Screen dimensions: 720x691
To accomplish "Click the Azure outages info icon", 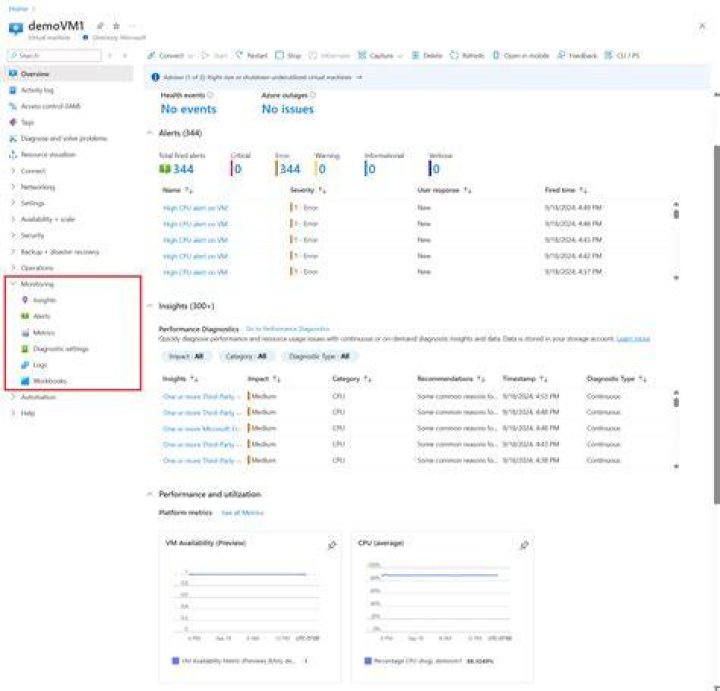I will click(x=313, y=95).
